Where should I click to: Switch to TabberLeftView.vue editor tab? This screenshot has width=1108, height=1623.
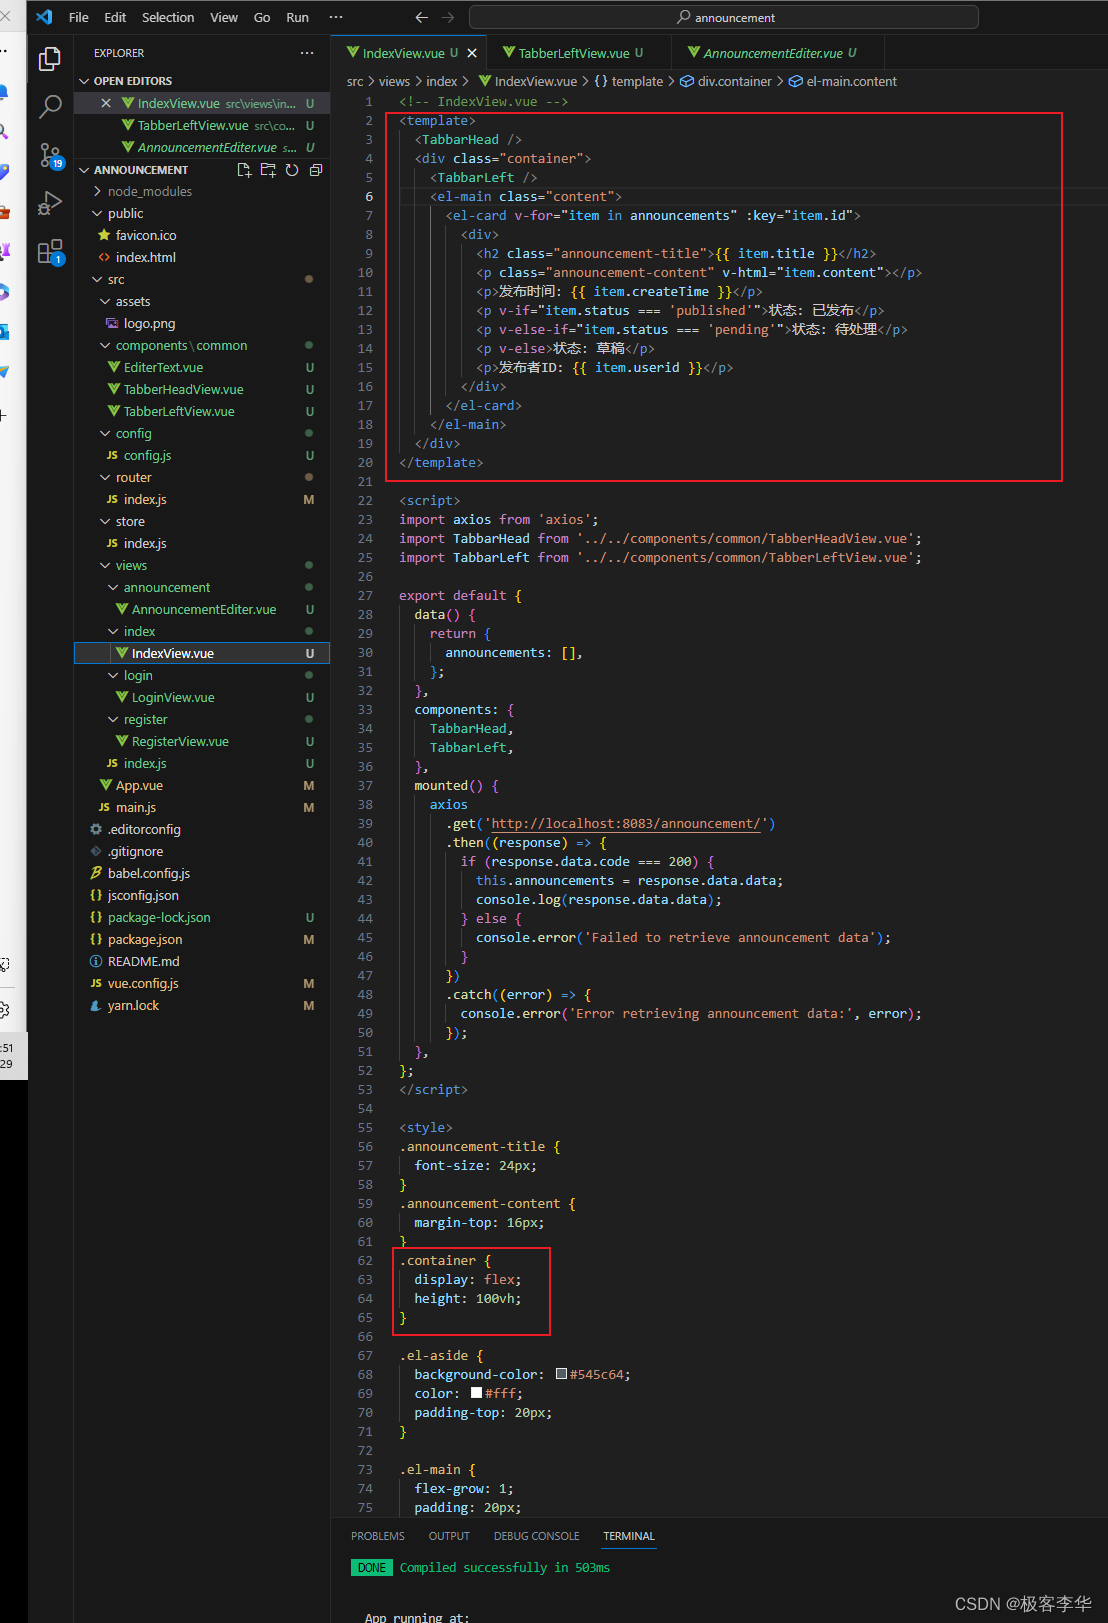point(573,53)
